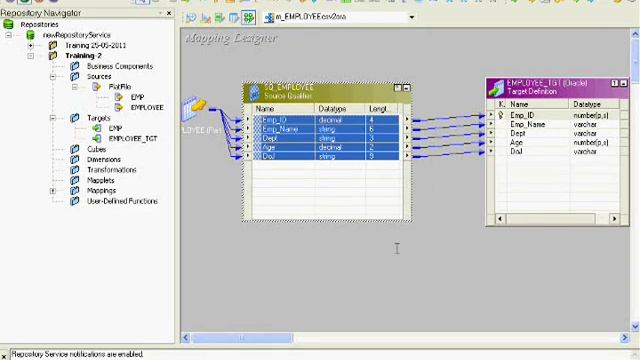Click the EMP flat file source icon

coord(118,97)
